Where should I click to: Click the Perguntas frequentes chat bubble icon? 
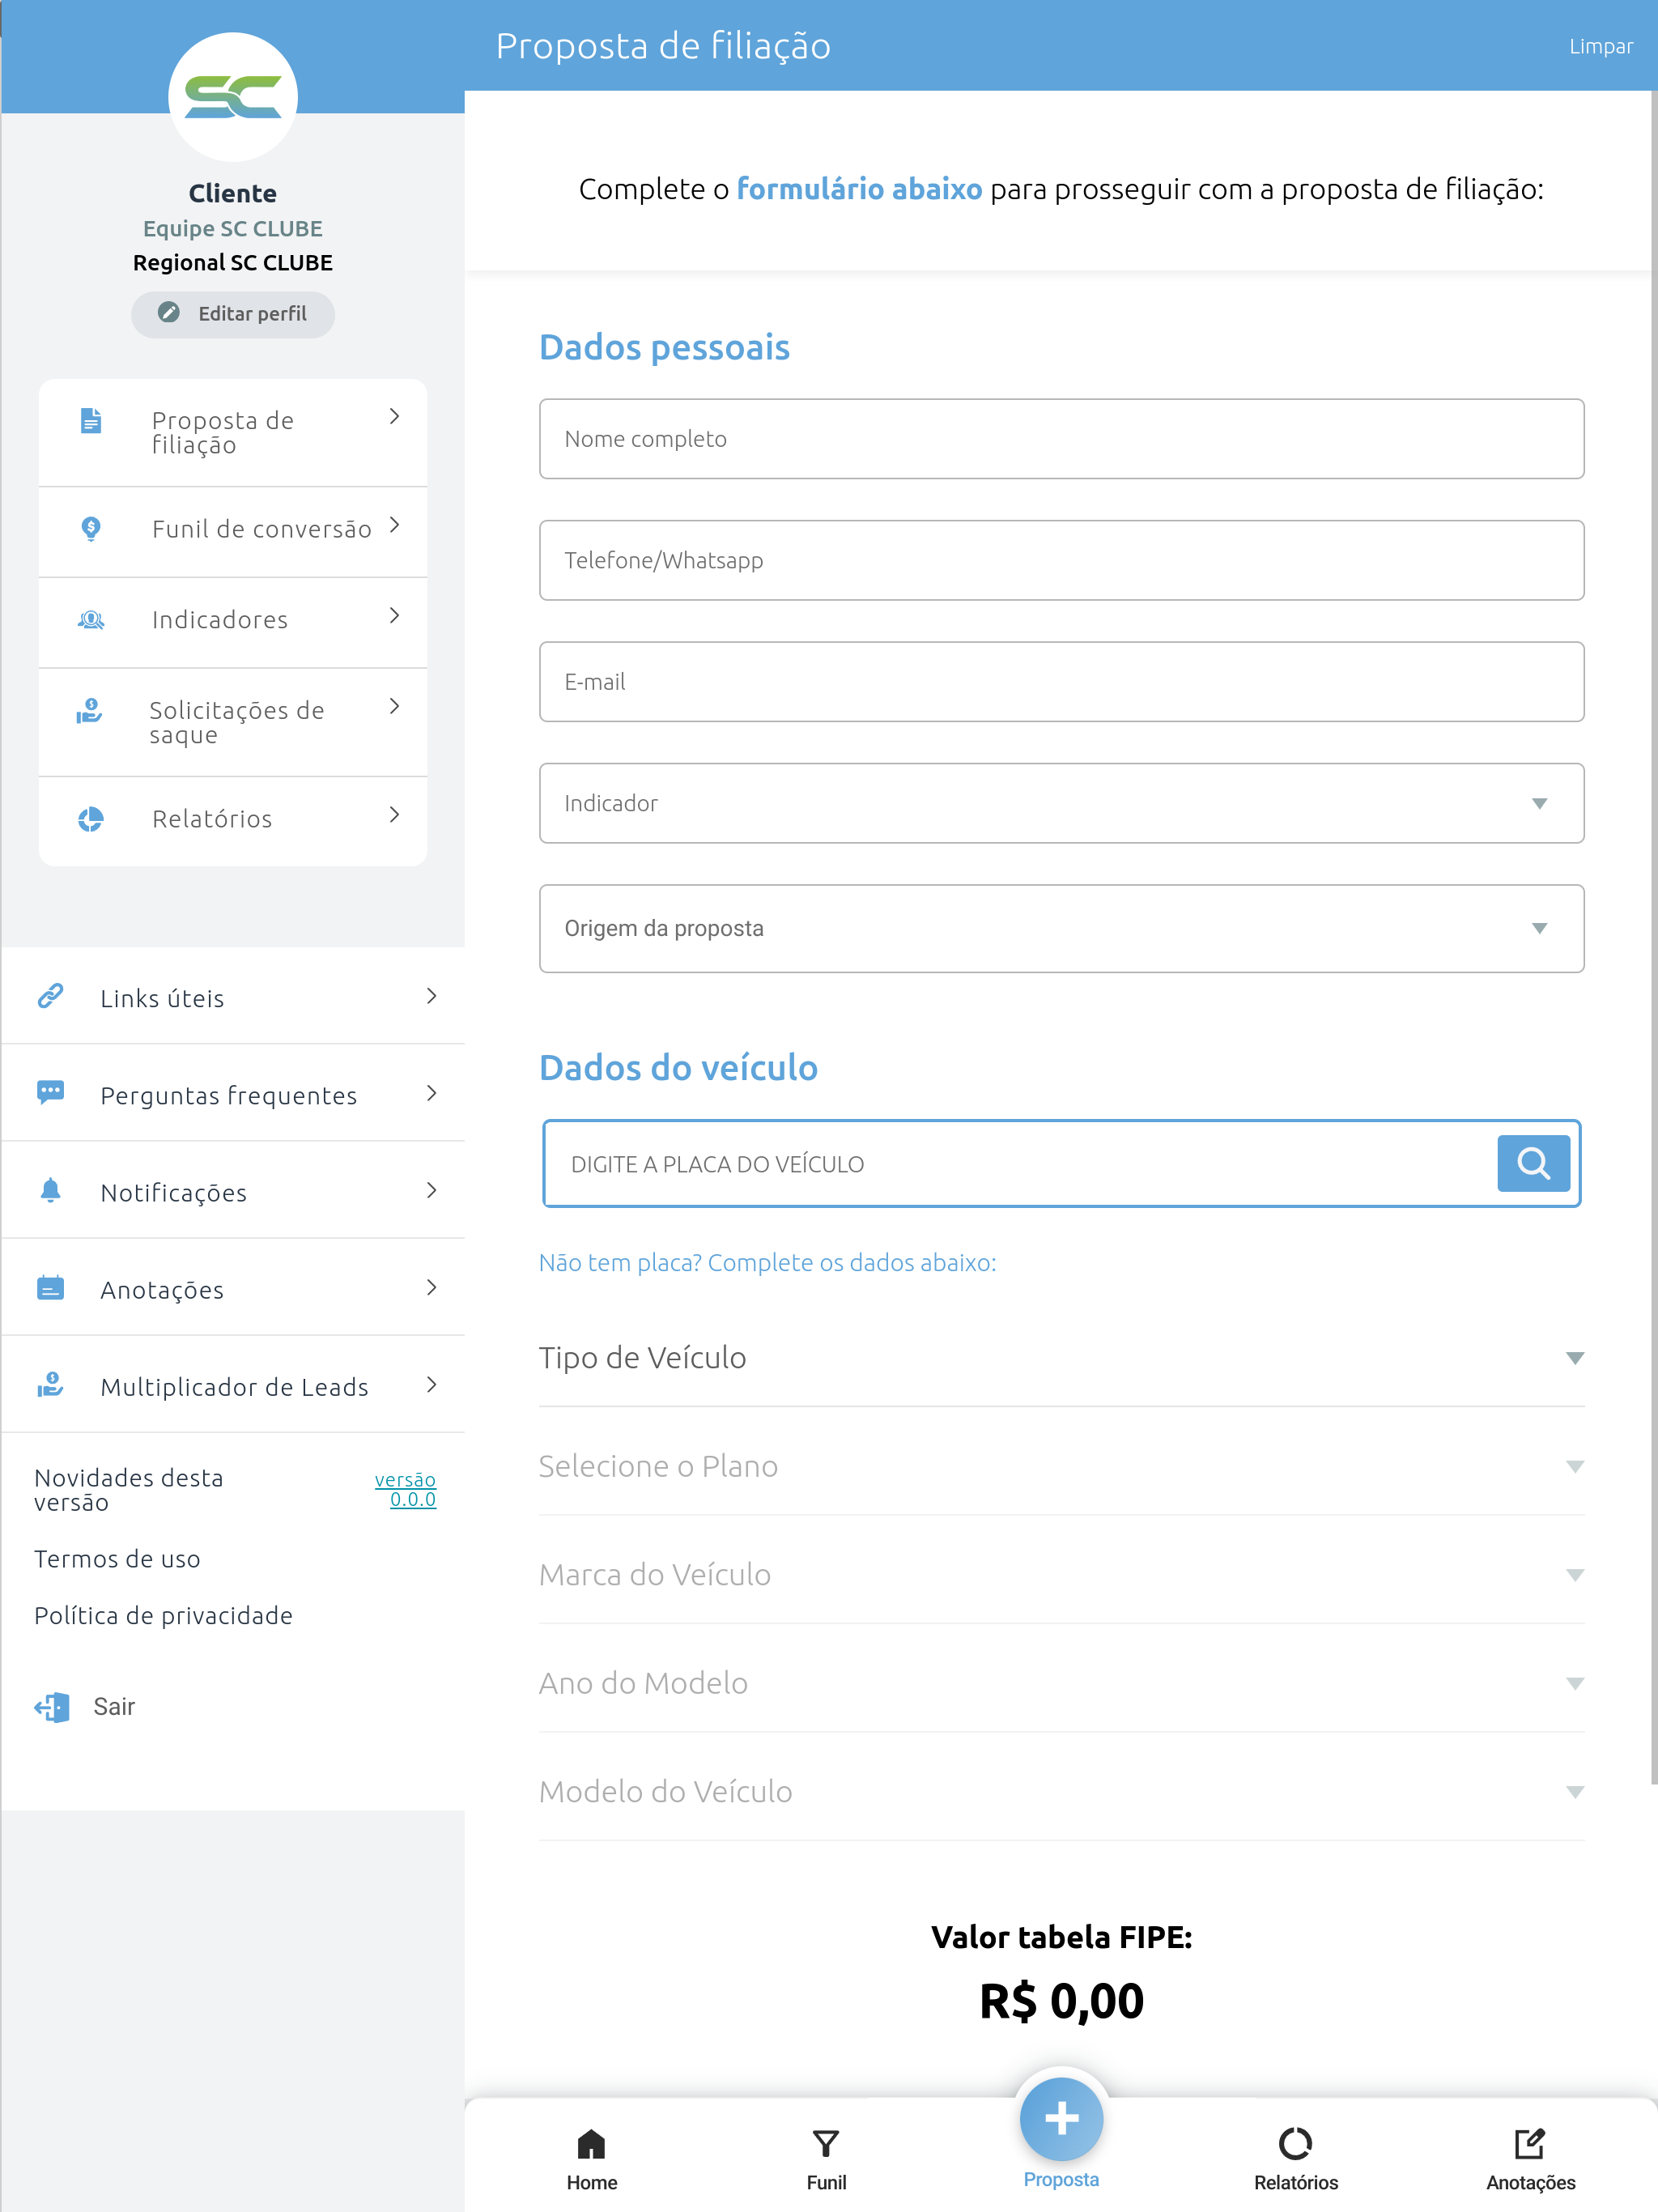(51, 1092)
